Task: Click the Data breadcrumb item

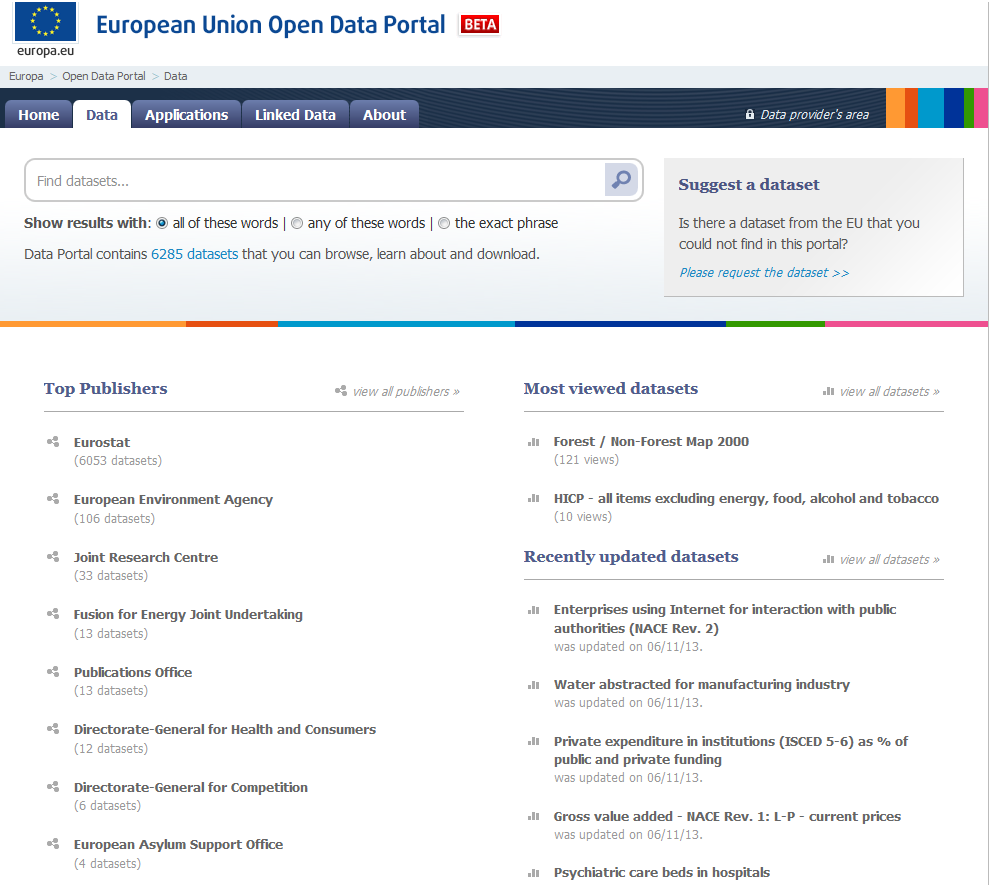Action: point(175,76)
